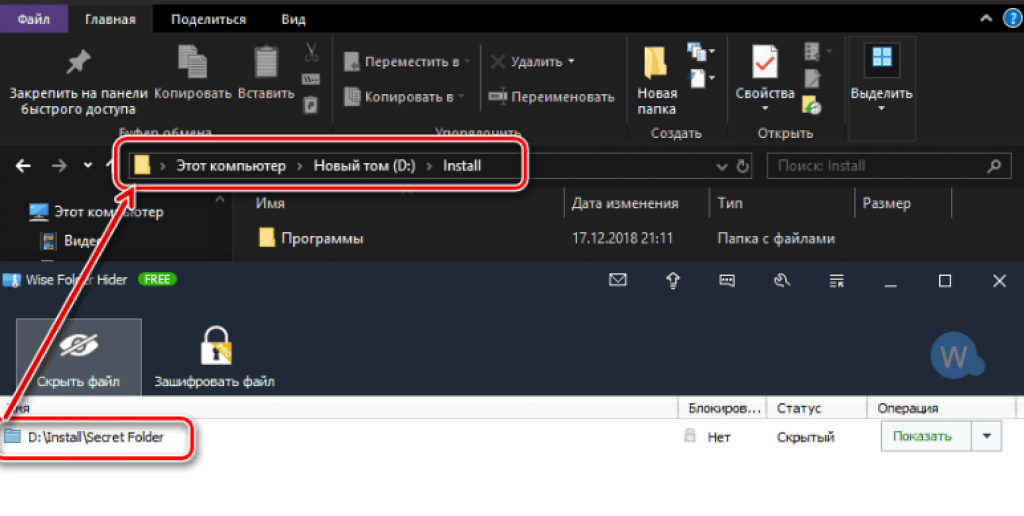1024x516 pixels.
Task: Open the Wise Folder Hider menu lines icon
Action: click(837, 281)
